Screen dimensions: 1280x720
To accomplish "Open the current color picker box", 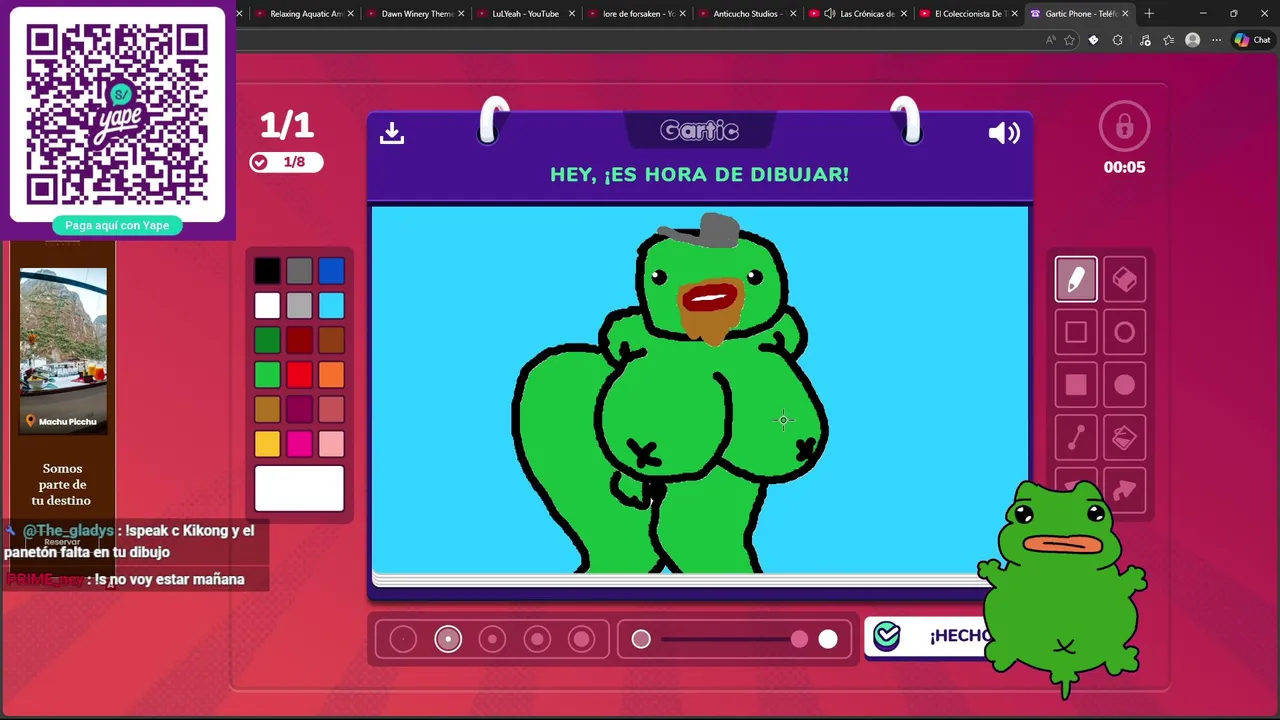I will coord(299,488).
